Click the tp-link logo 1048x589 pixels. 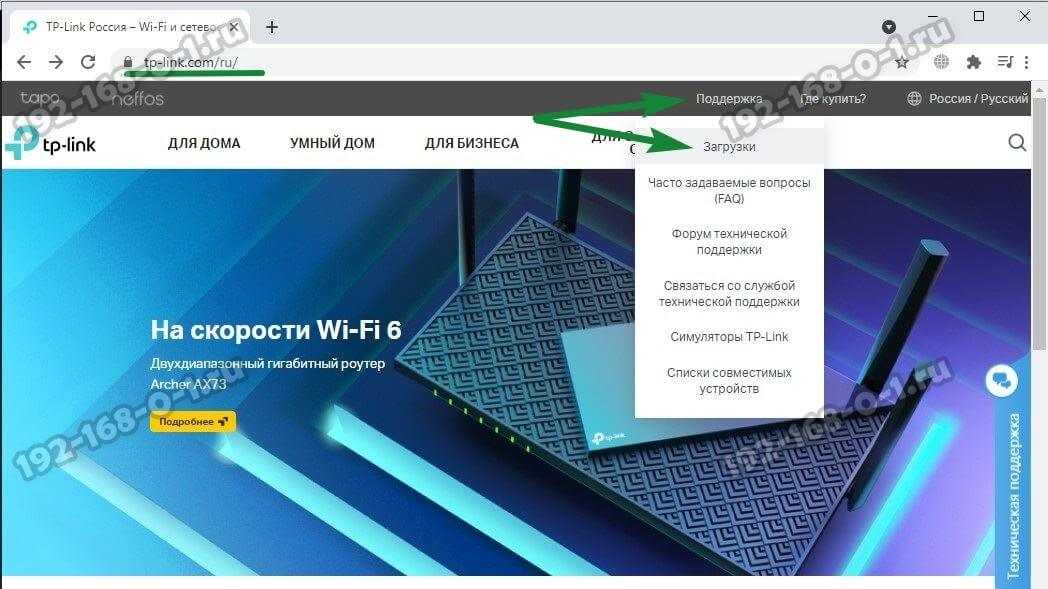51,142
